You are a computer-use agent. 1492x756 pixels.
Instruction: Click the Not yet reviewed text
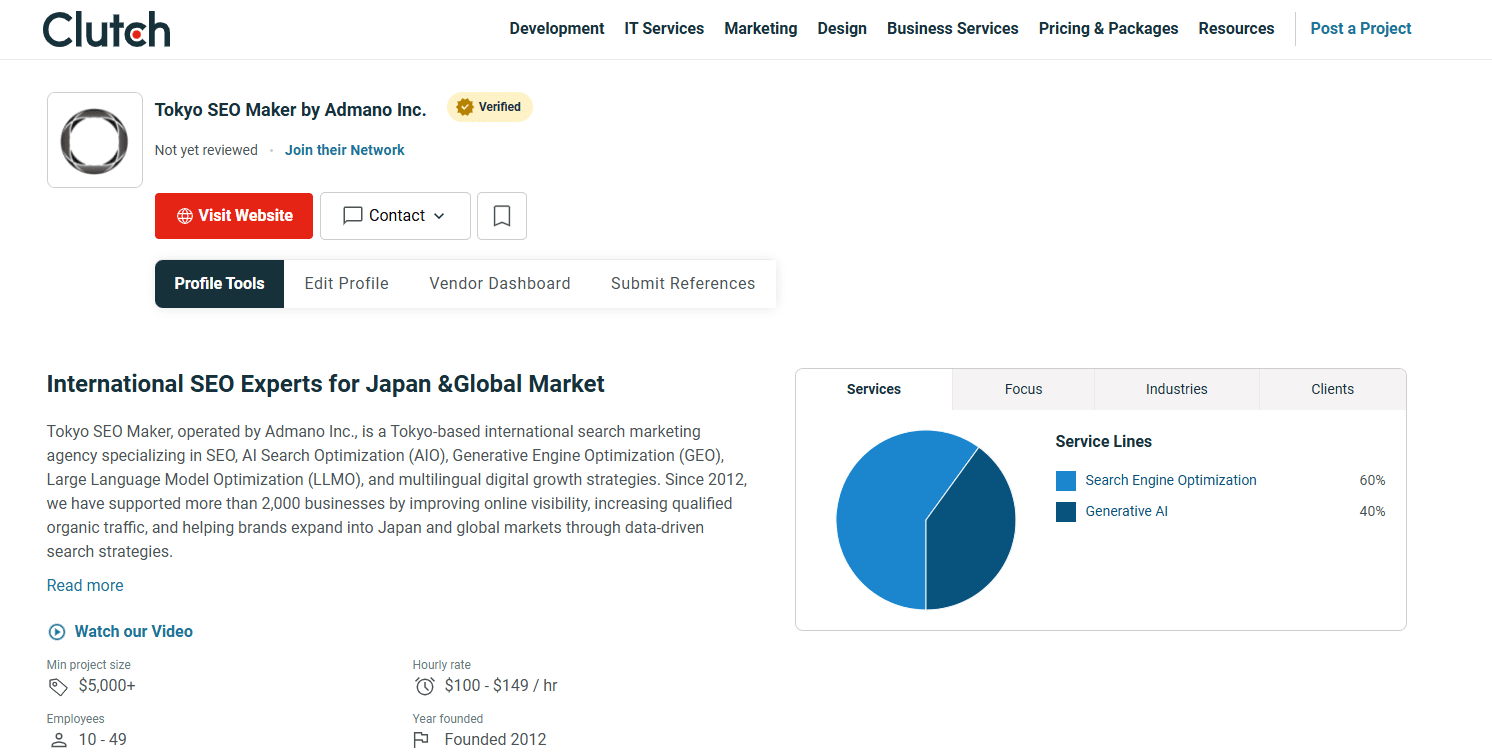(x=206, y=150)
